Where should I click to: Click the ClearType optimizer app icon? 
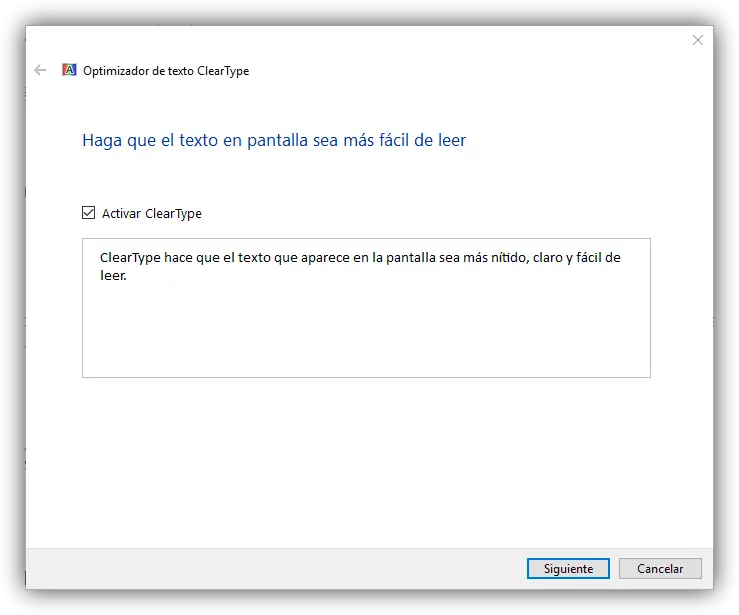click(69, 70)
